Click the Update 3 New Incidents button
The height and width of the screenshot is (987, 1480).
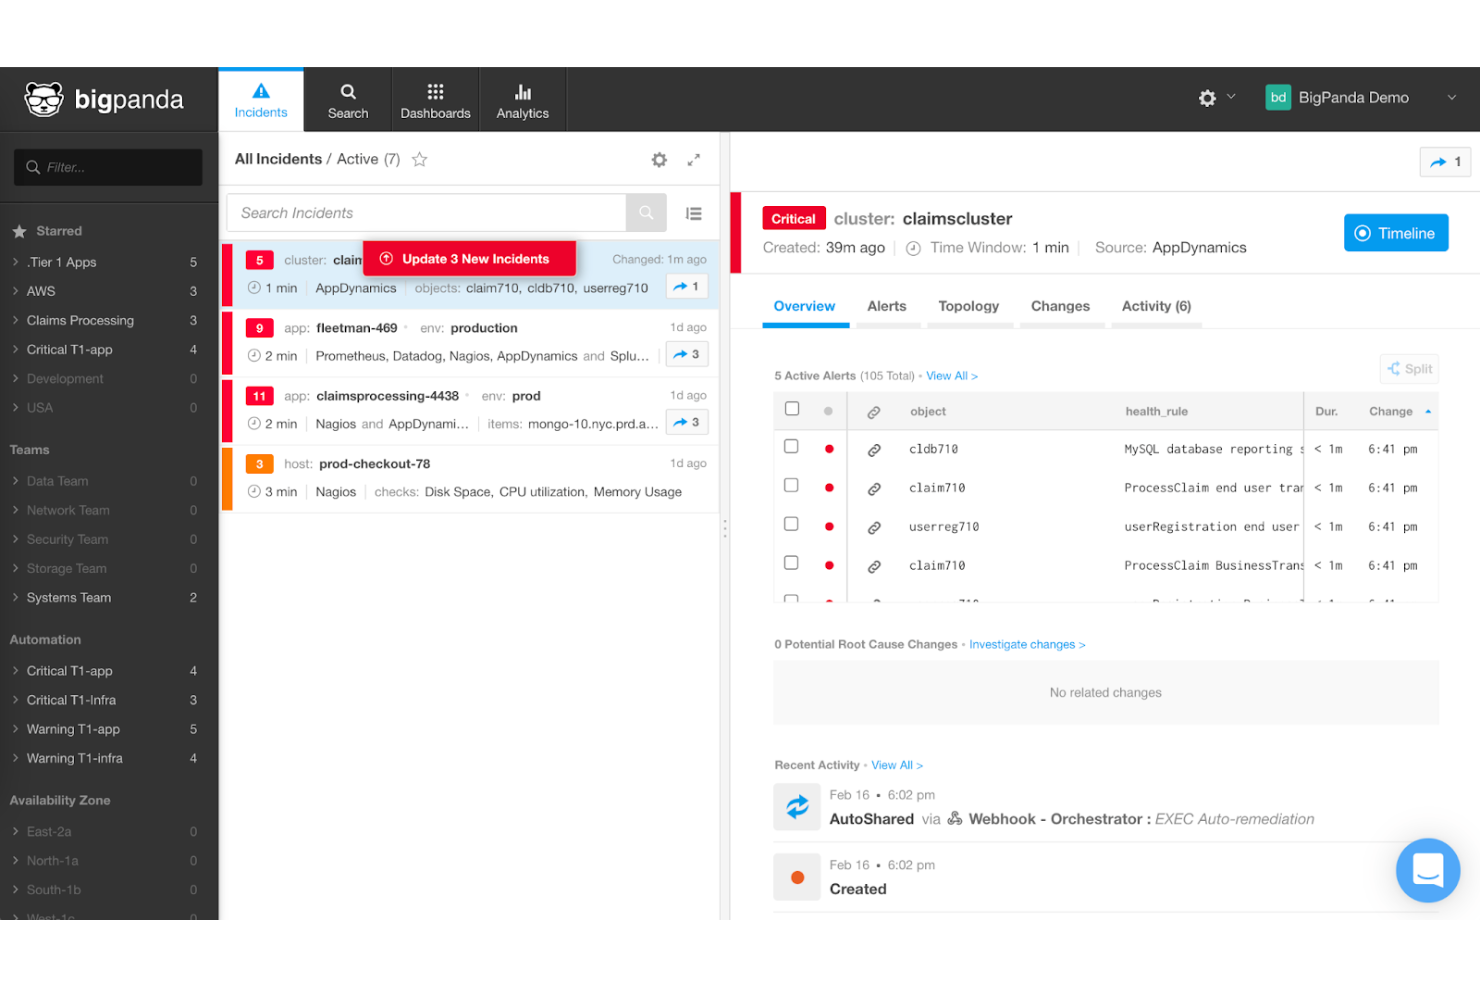469,258
